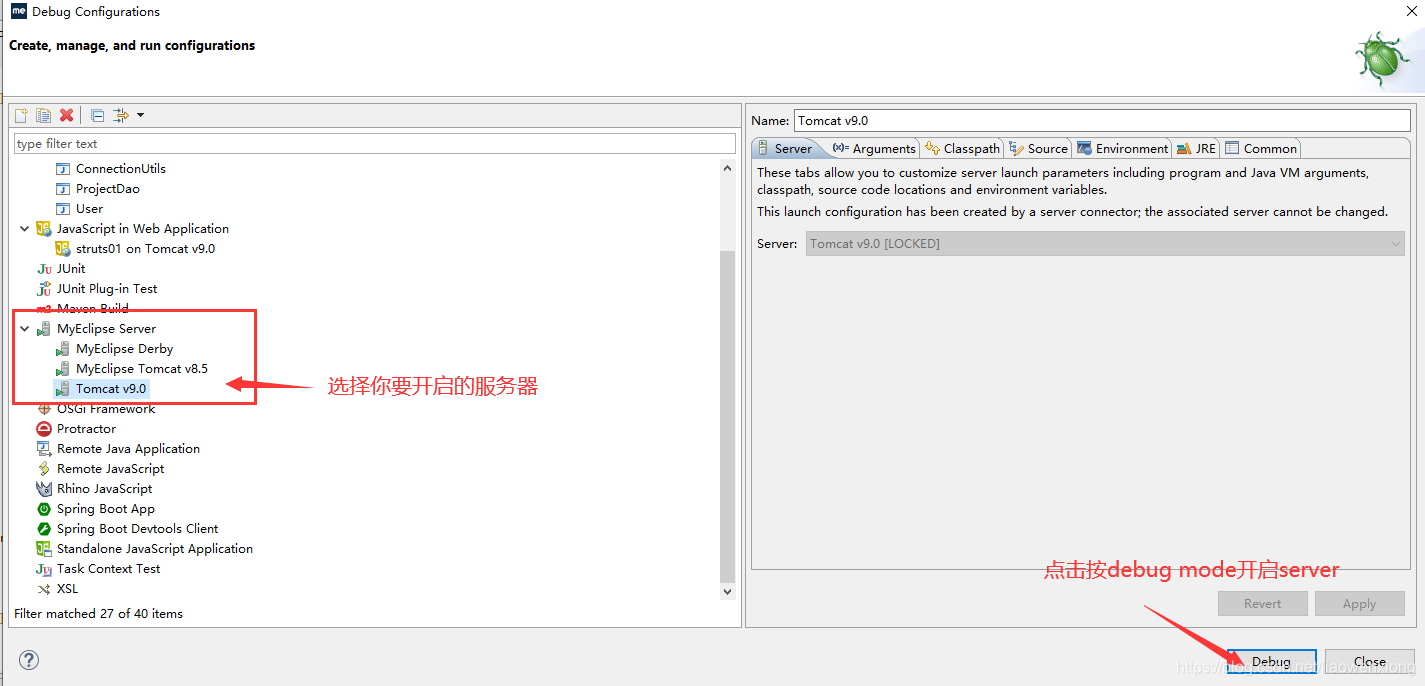
Task: Click the Spring Boot App icon
Action: (x=42, y=508)
